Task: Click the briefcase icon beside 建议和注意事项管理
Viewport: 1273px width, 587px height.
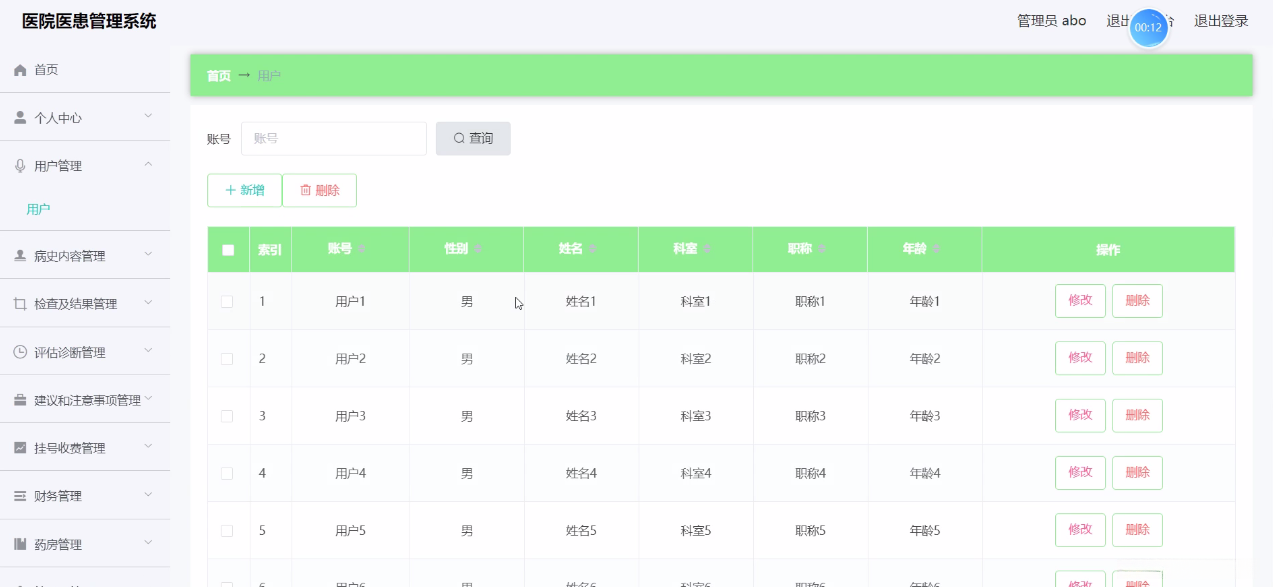Action: 20,400
